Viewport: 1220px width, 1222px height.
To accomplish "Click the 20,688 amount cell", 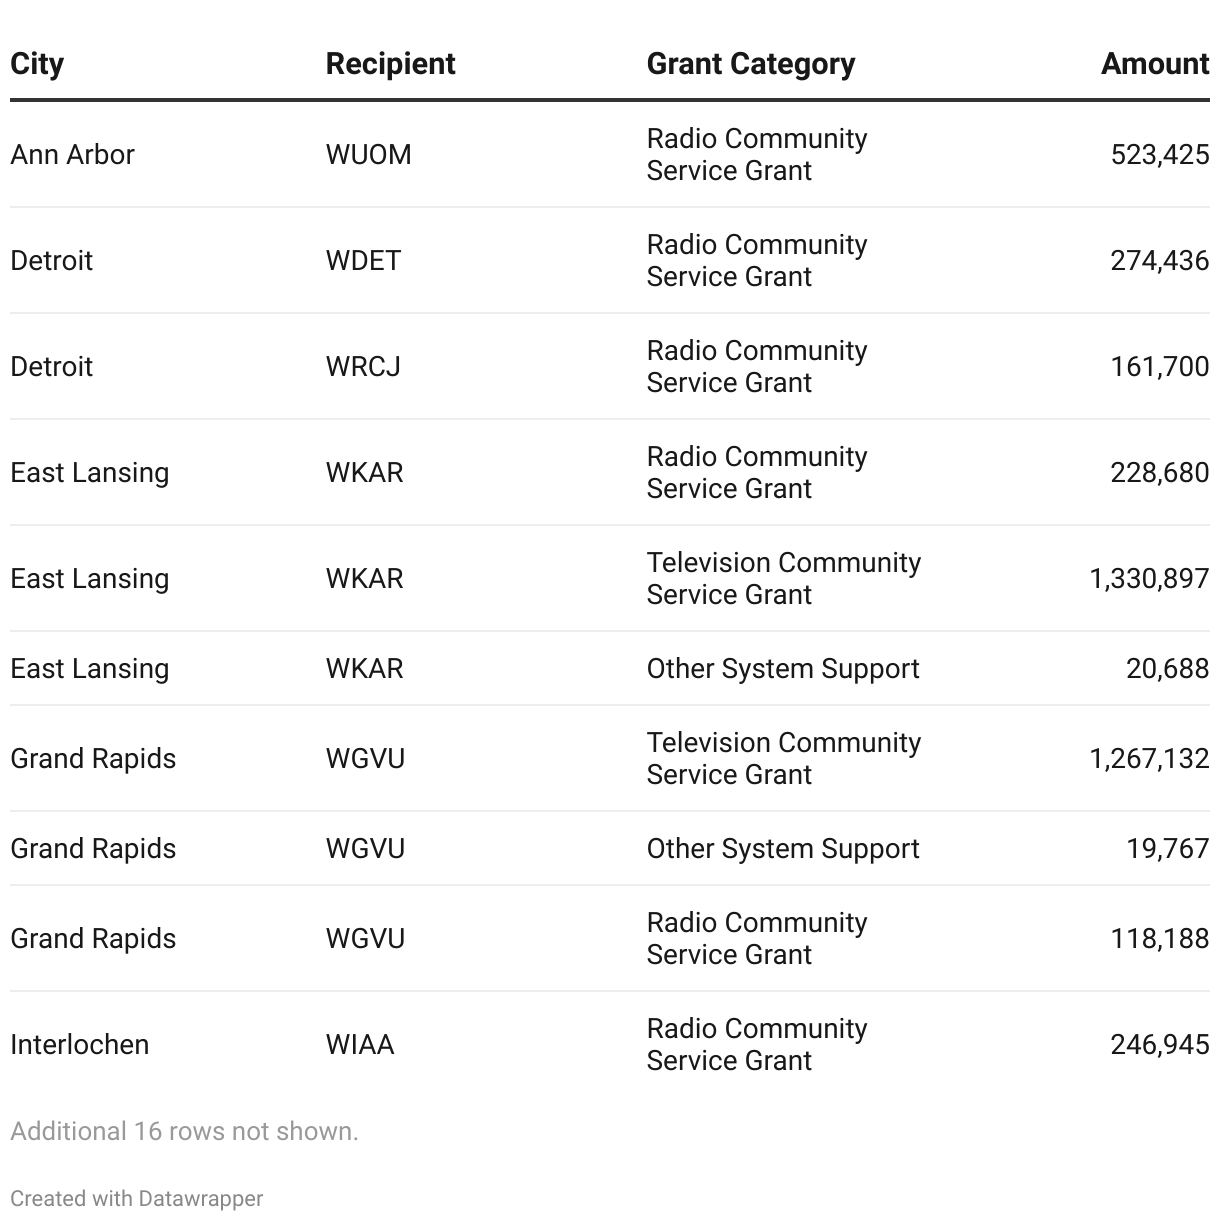I will pyautogui.click(x=1167, y=669).
